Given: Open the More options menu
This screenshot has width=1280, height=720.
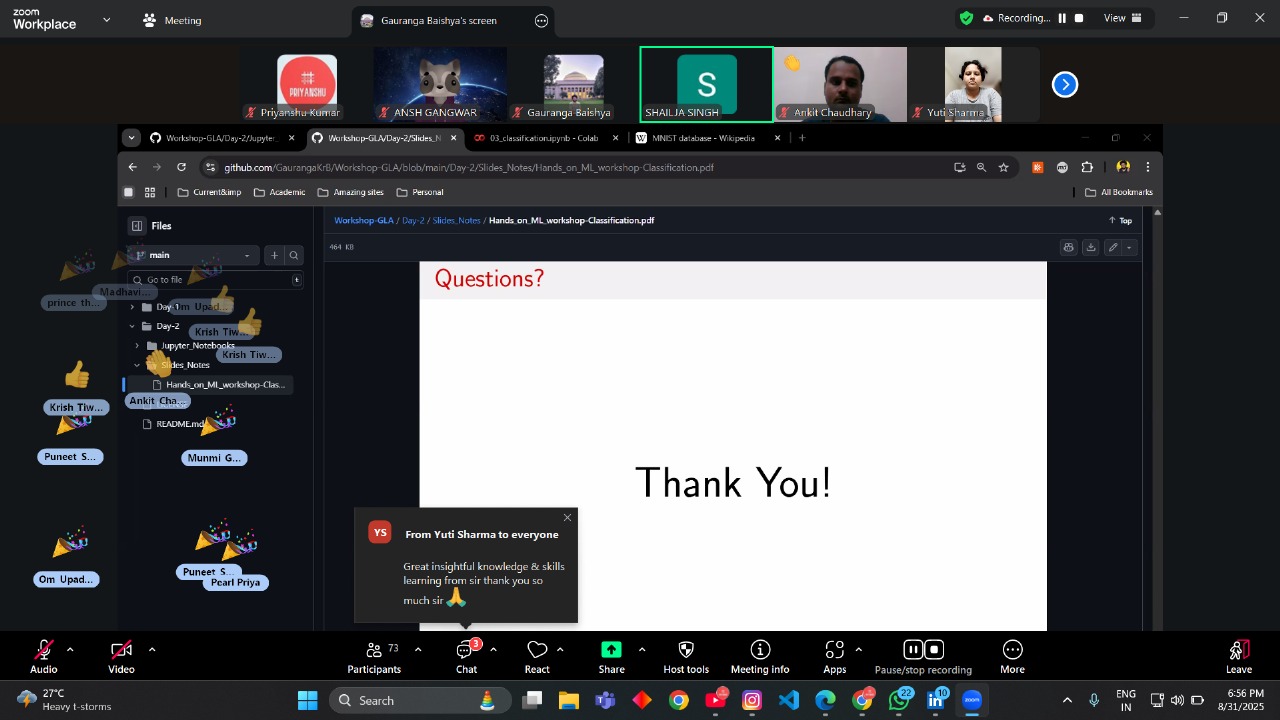Looking at the screenshot, I should click(x=1012, y=657).
